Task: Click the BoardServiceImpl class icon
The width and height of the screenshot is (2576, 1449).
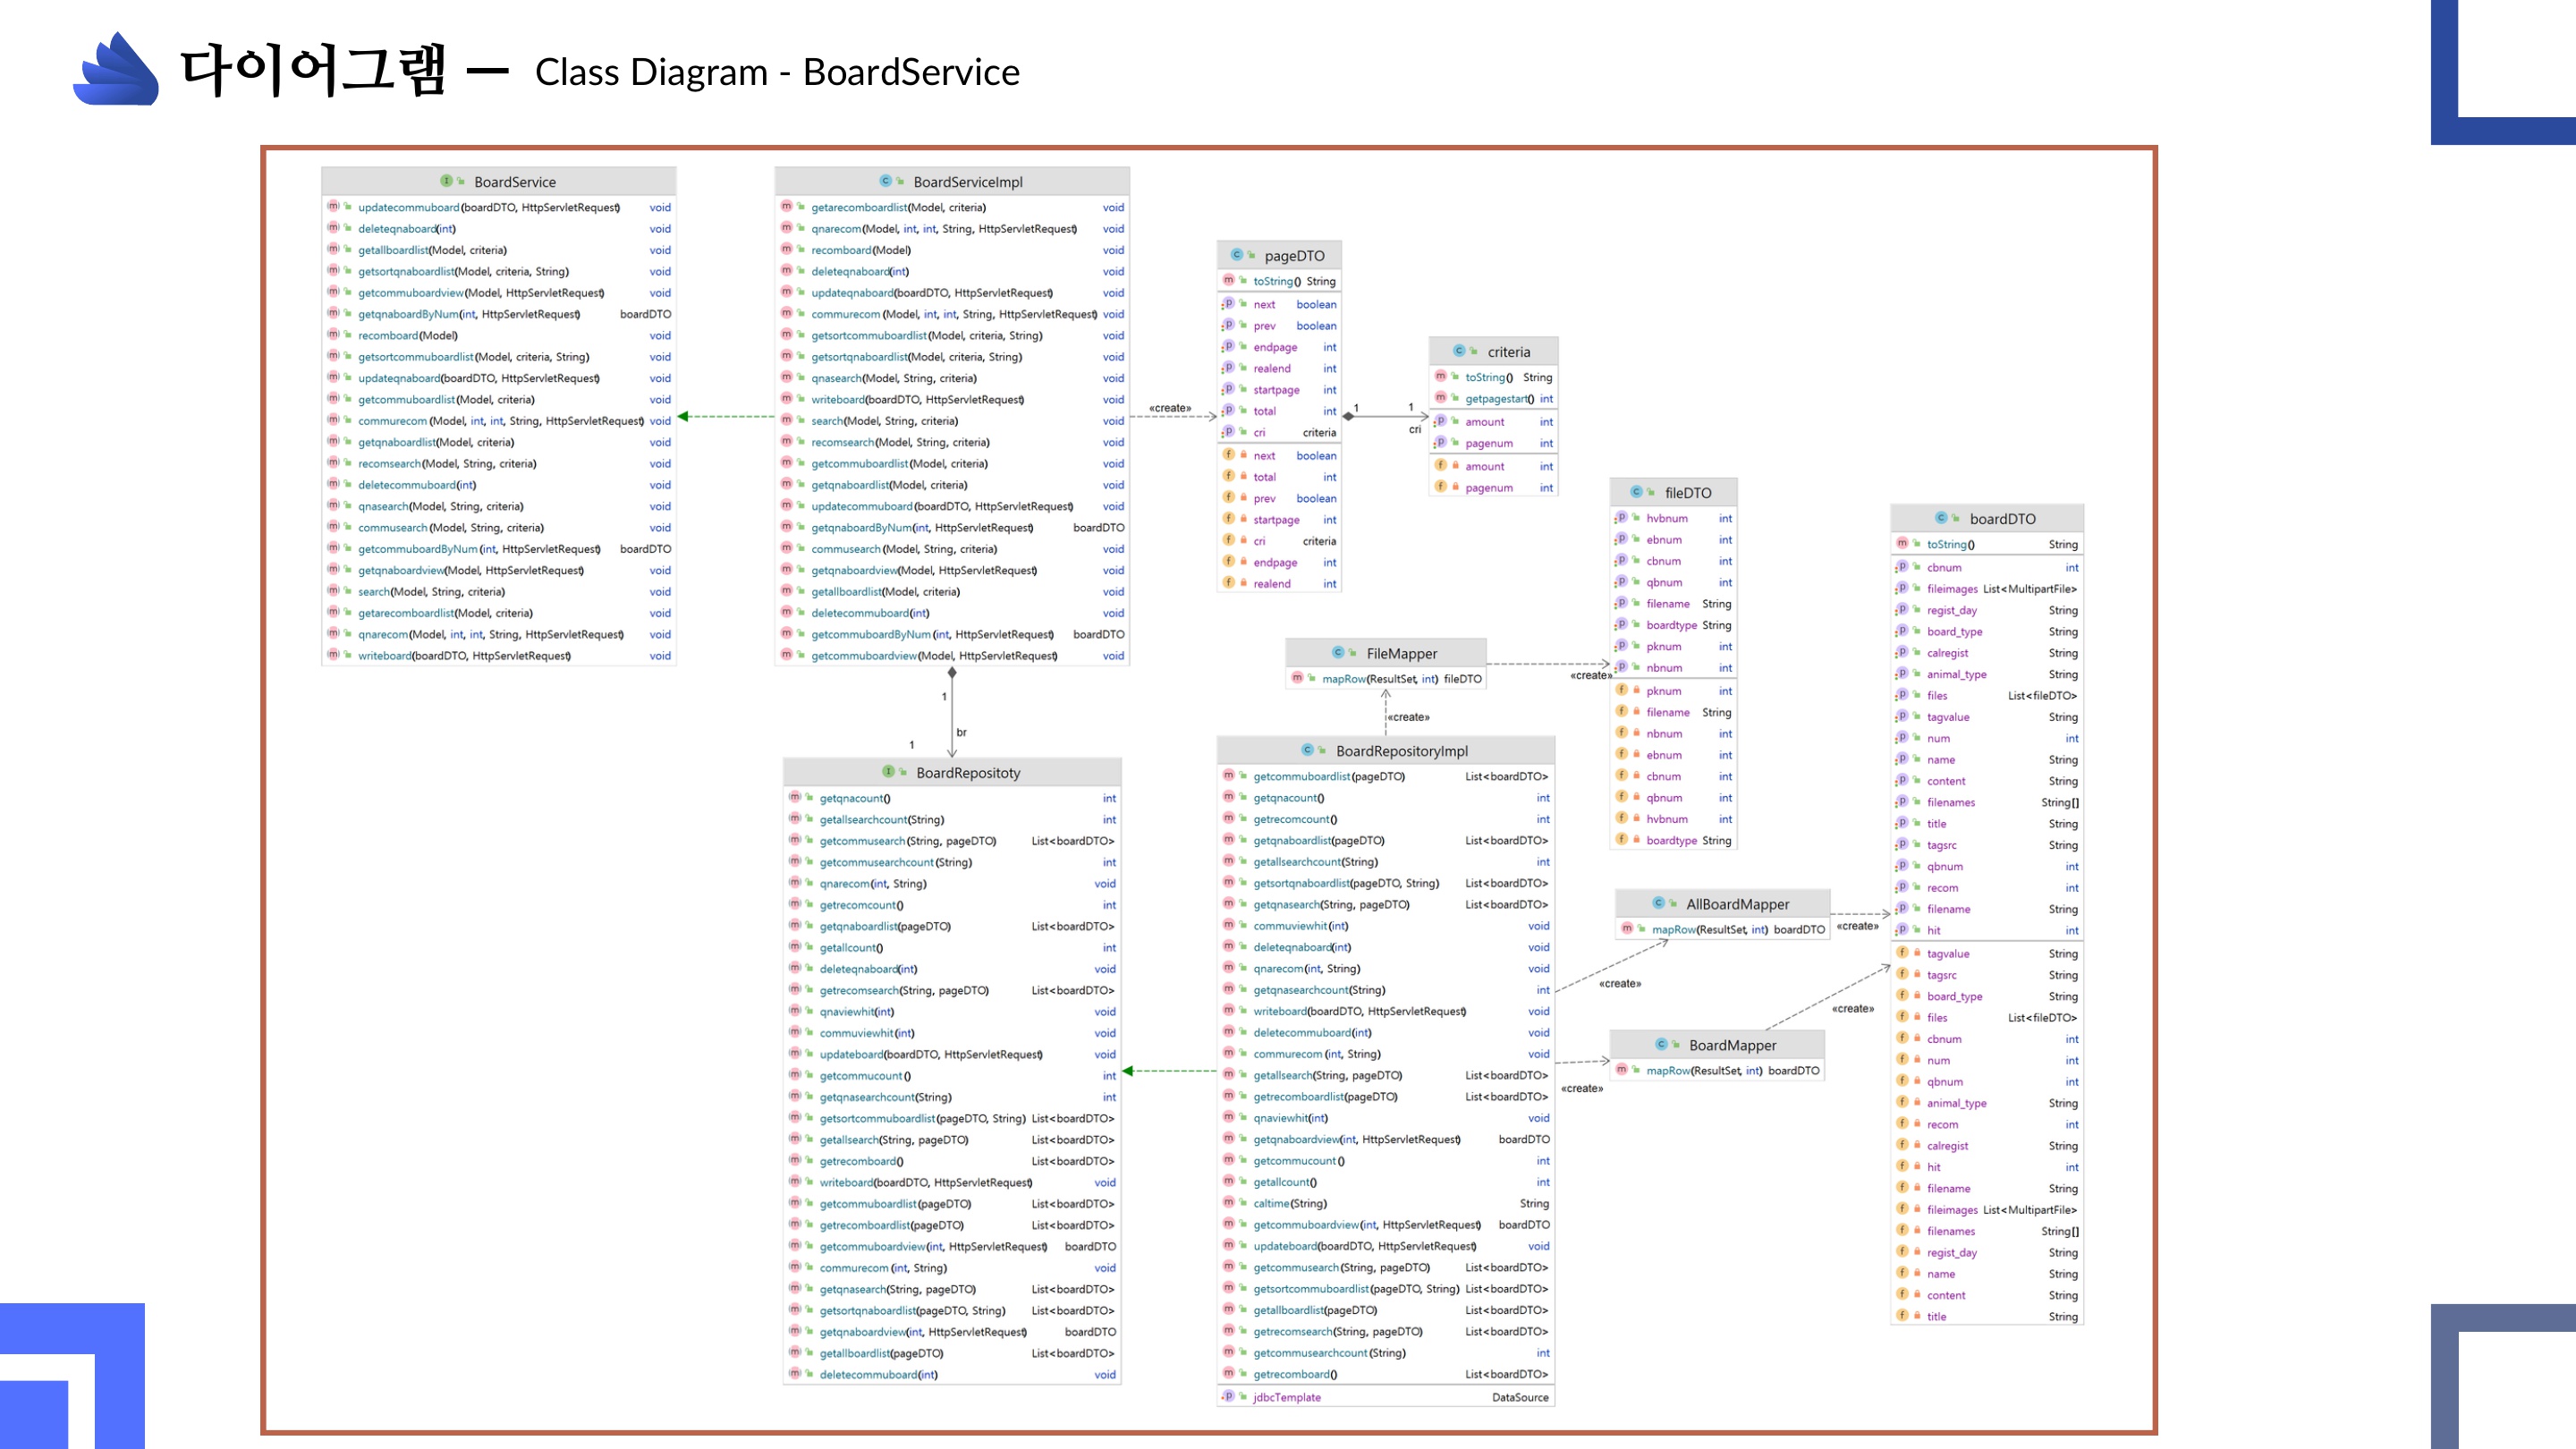Action: pos(885,181)
